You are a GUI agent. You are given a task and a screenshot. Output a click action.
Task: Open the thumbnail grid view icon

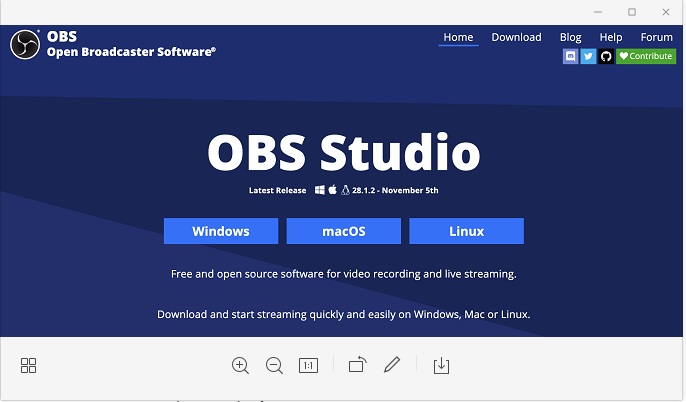click(28, 366)
